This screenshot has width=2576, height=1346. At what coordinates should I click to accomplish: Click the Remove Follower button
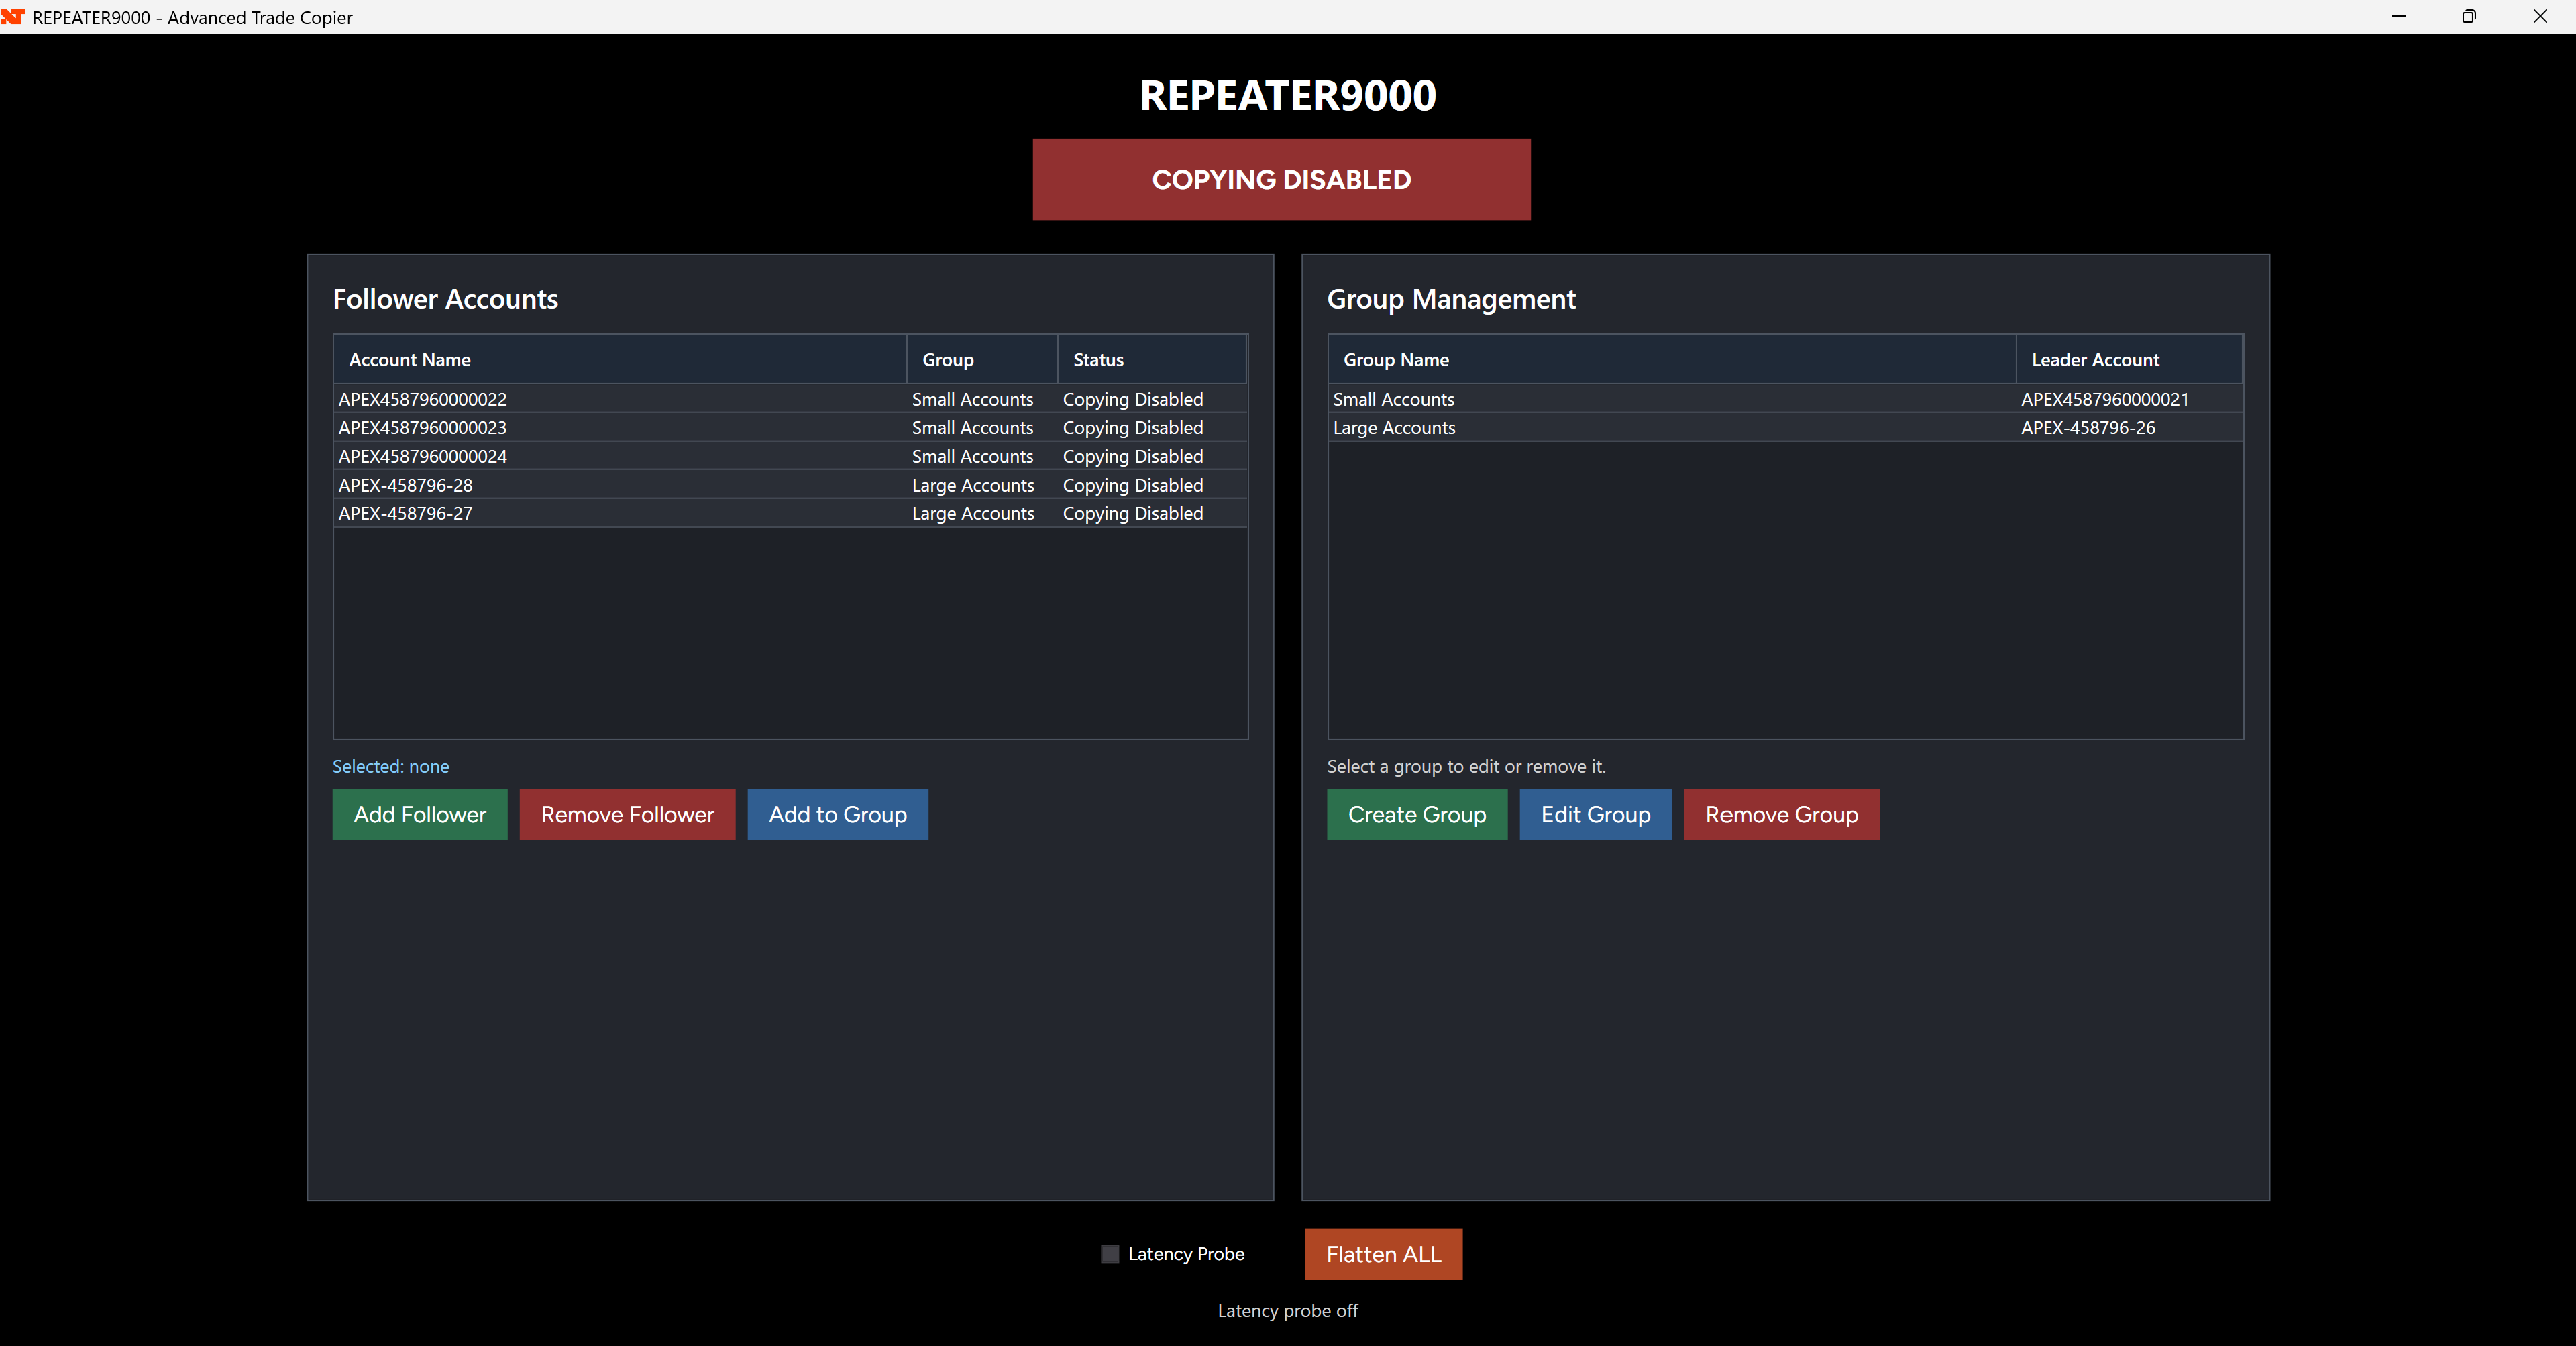click(x=627, y=815)
